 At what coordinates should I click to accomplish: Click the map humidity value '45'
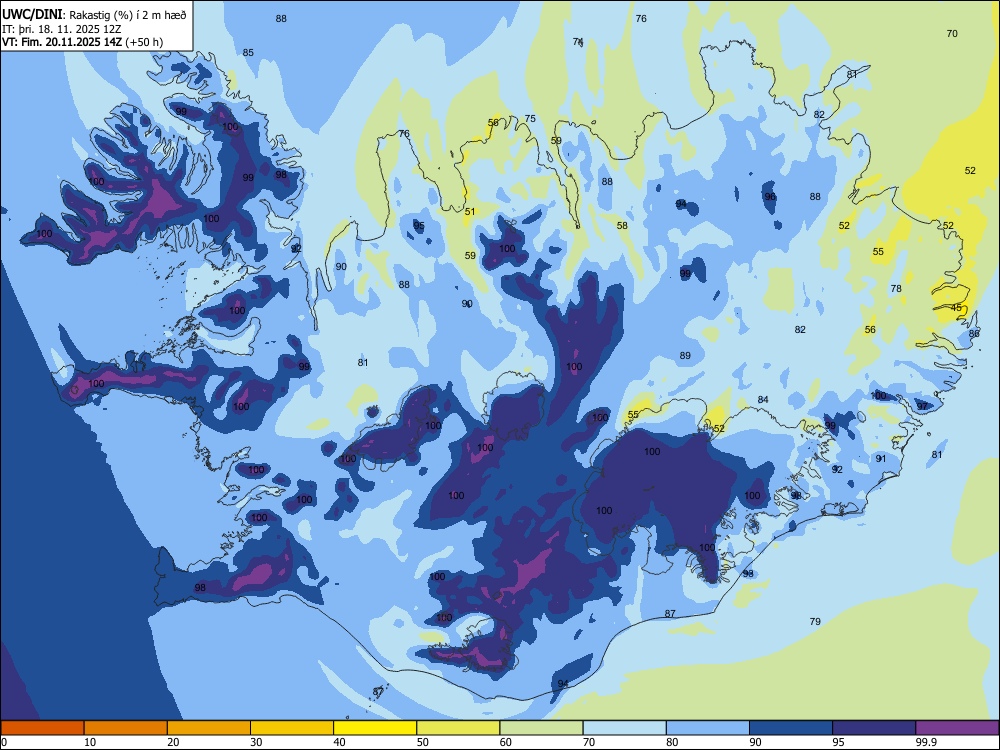pyautogui.click(x=956, y=308)
